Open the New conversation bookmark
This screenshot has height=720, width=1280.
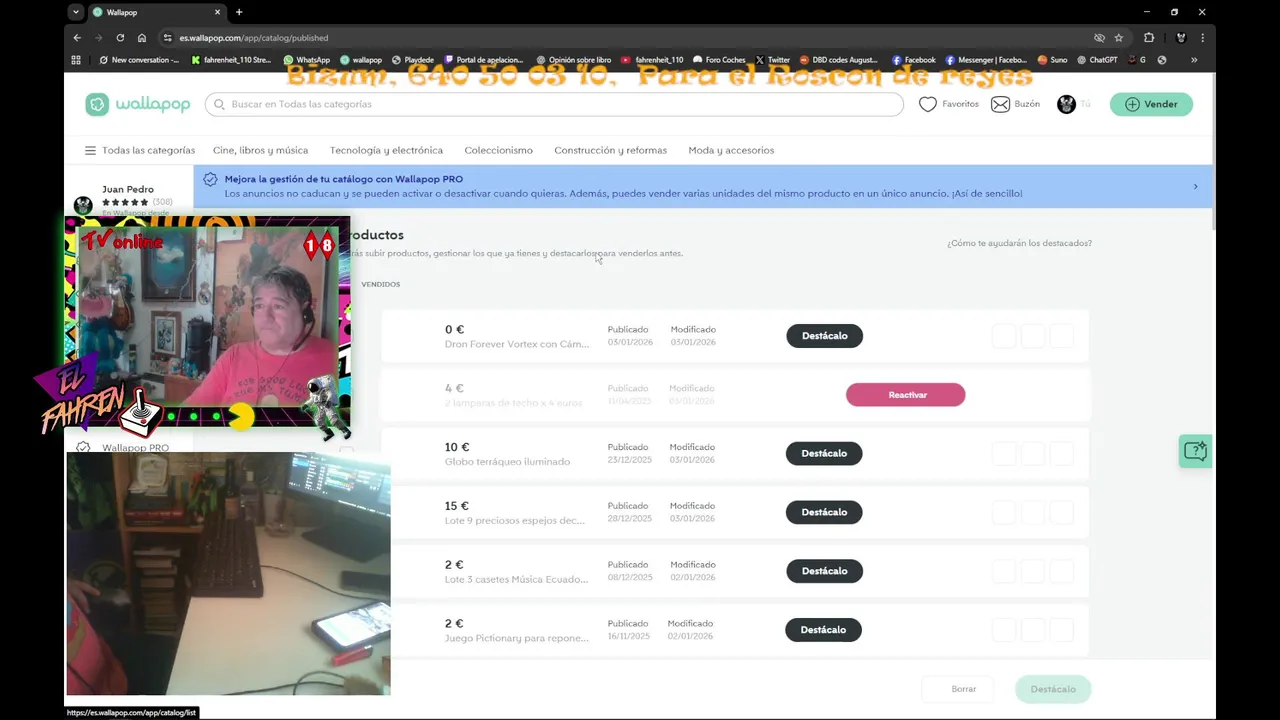pyautogui.click(x=139, y=60)
